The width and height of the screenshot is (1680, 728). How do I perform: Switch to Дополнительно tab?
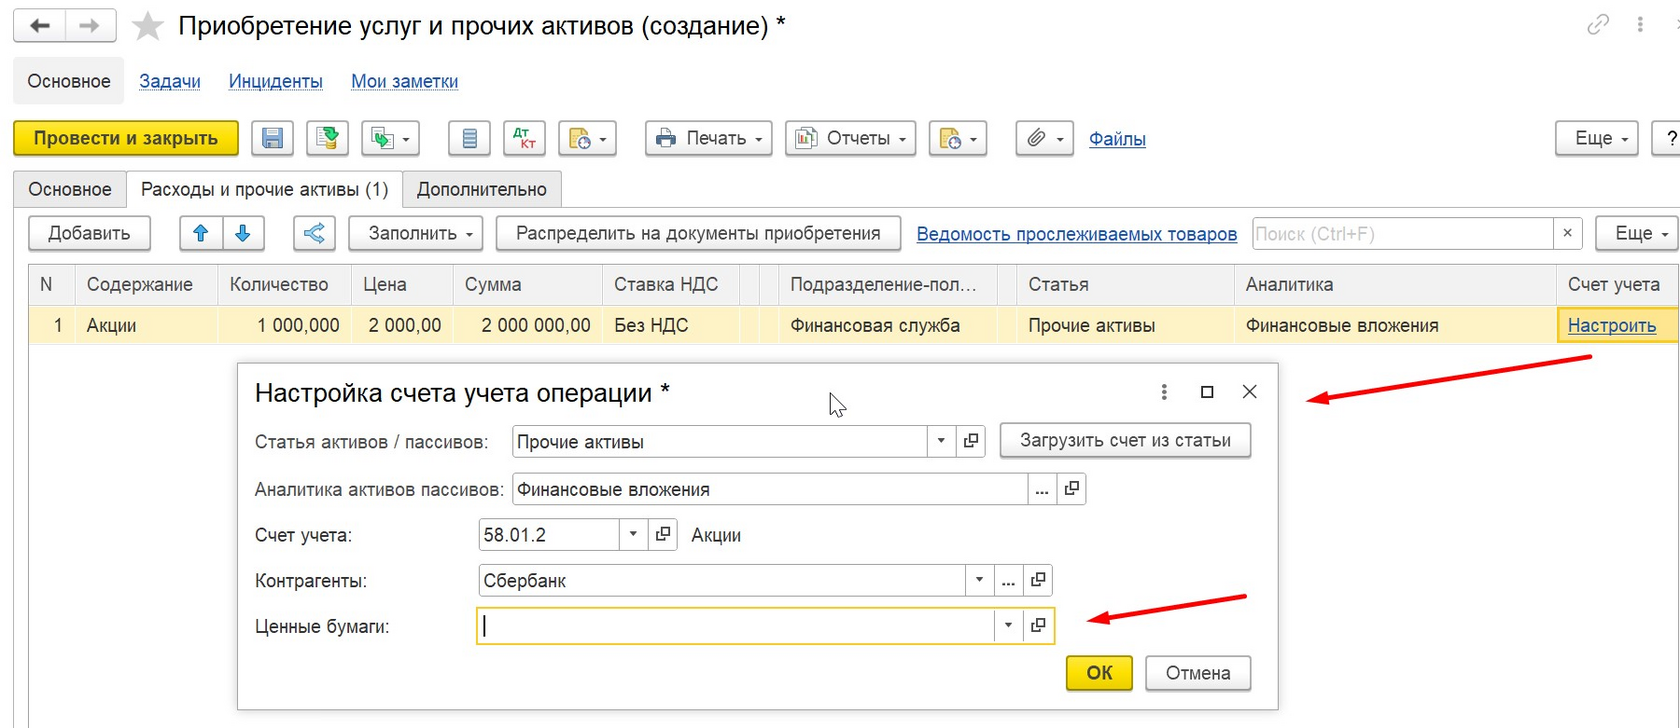[482, 189]
